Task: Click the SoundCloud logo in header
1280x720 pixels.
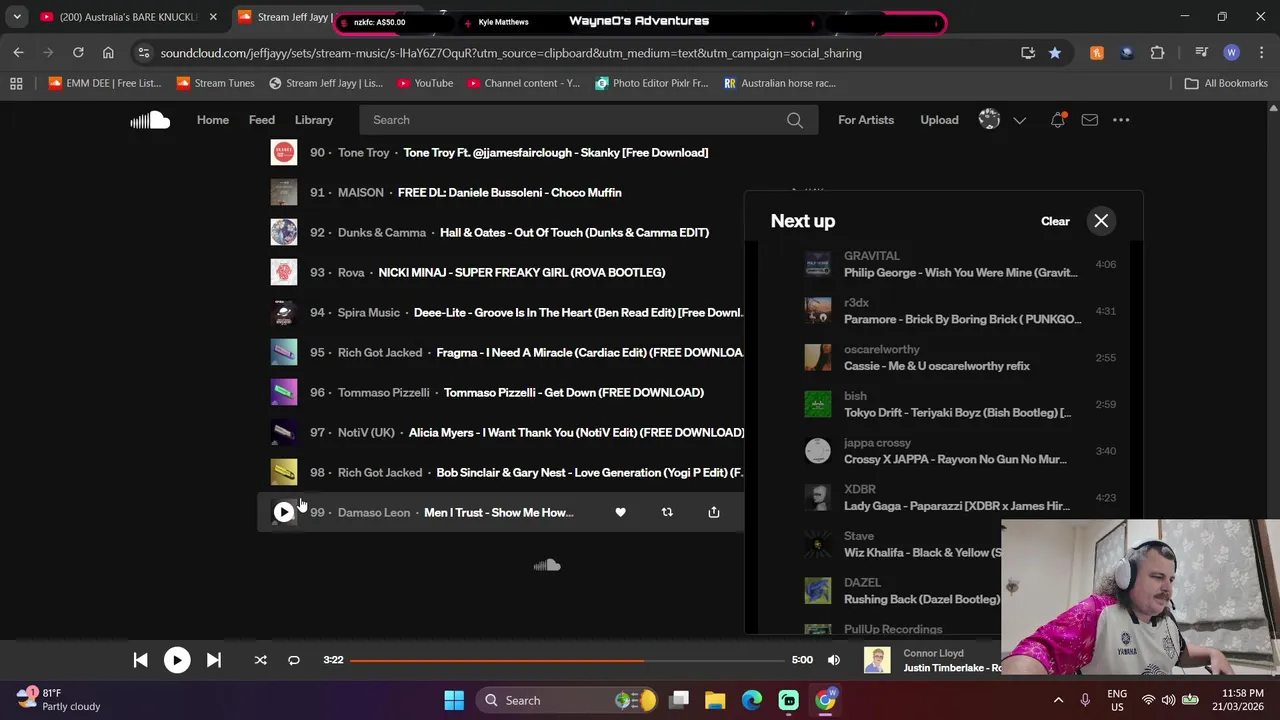Action: click(x=150, y=120)
